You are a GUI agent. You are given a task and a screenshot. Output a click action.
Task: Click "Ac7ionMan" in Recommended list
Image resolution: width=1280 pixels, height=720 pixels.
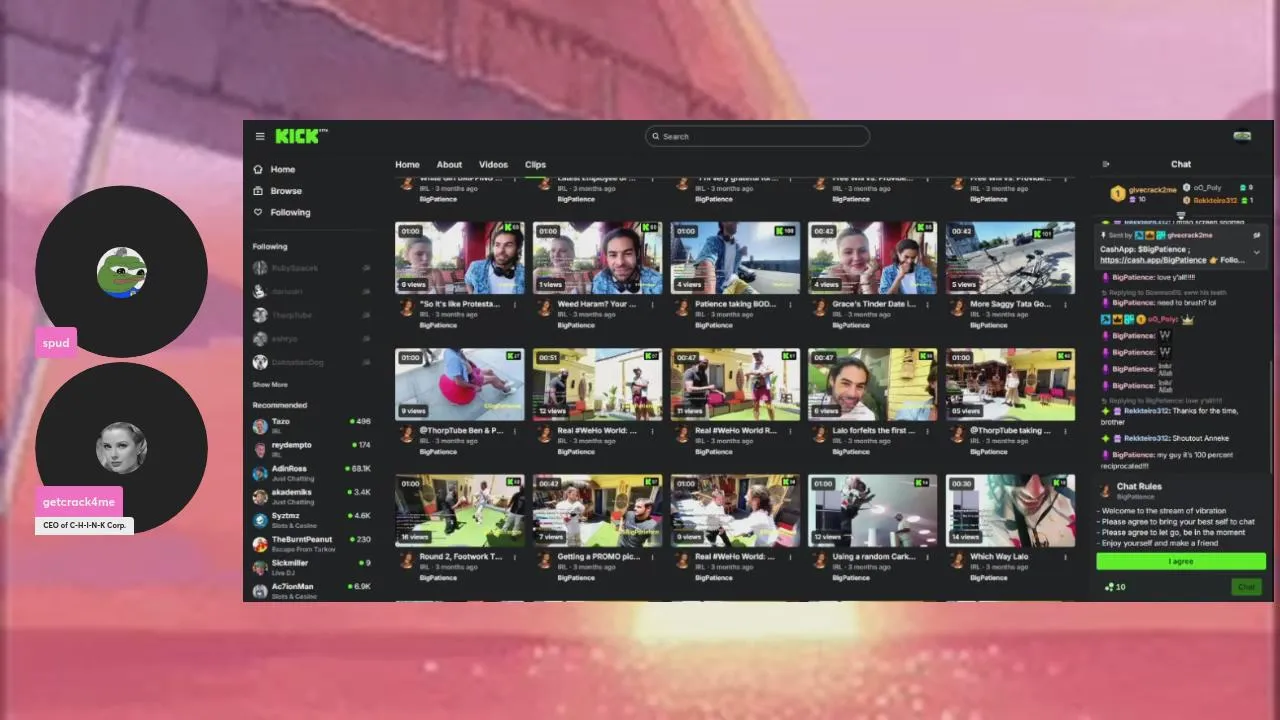click(292, 587)
